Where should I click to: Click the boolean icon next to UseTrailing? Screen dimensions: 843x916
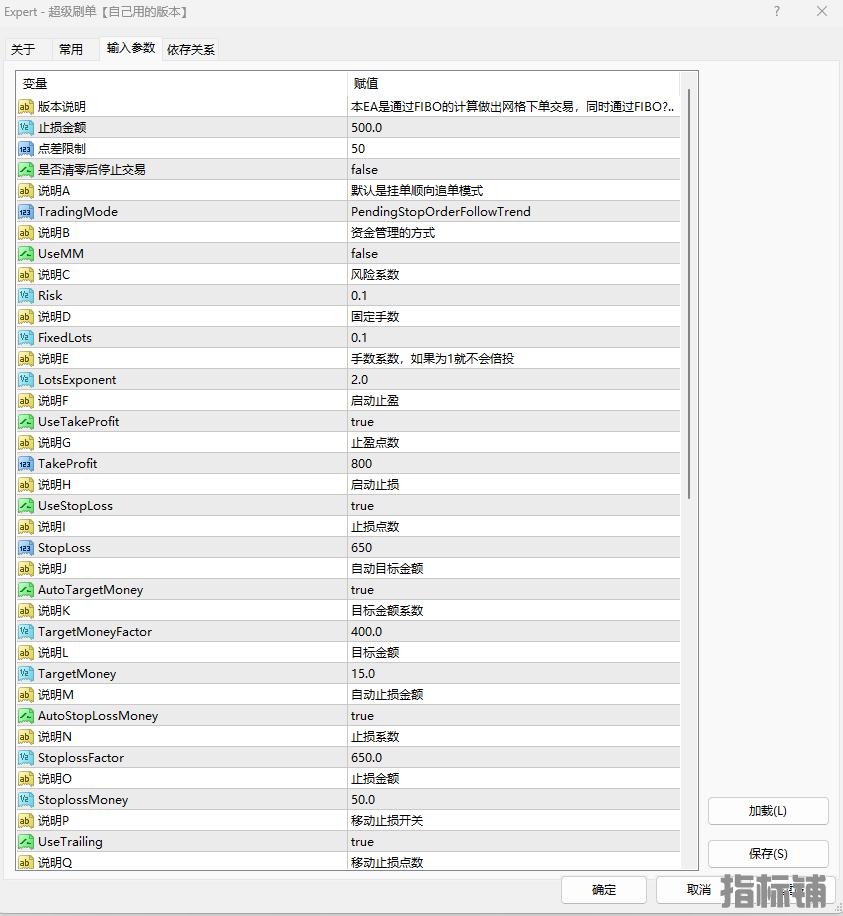click(26, 841)
